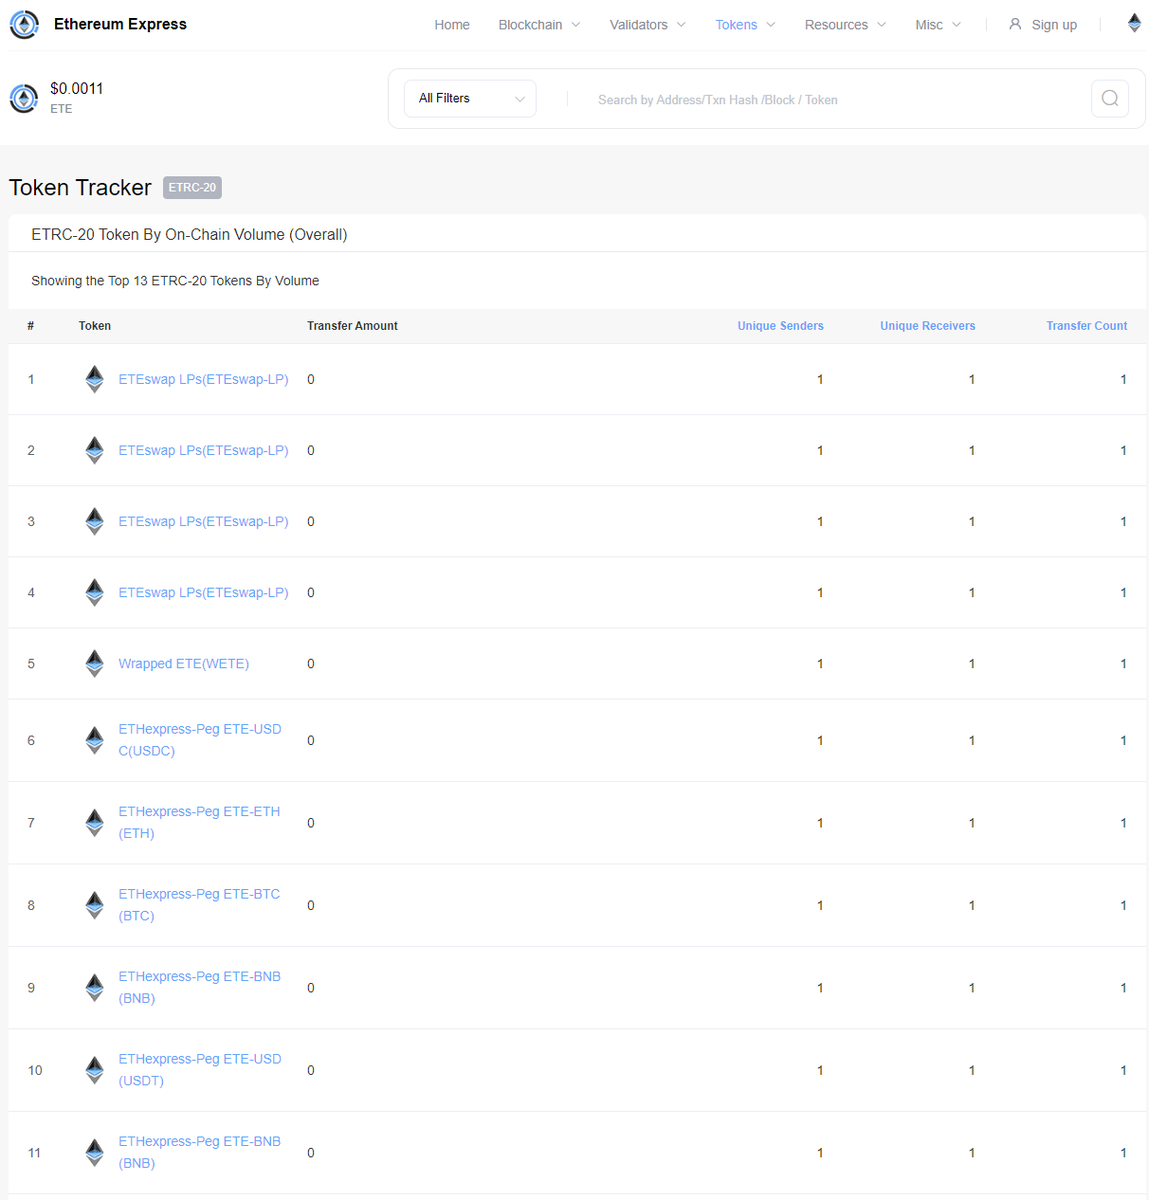Open the ETHexpress-Peg ETE-USDC token link
The width and height of the screenshot is (1149, 1200).
(x=200, y=740)
